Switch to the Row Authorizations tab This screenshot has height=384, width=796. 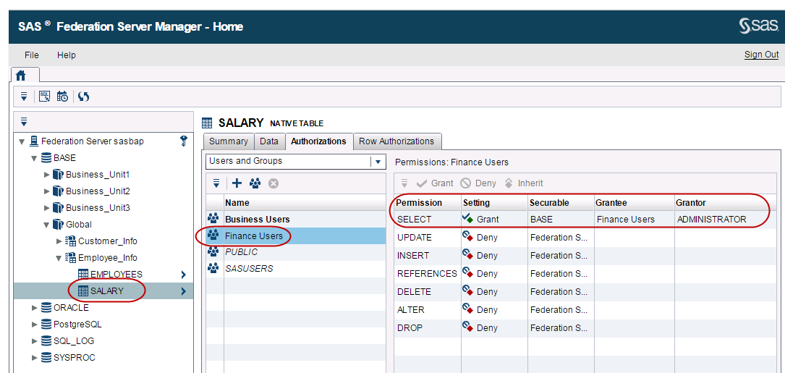(396, 141)
